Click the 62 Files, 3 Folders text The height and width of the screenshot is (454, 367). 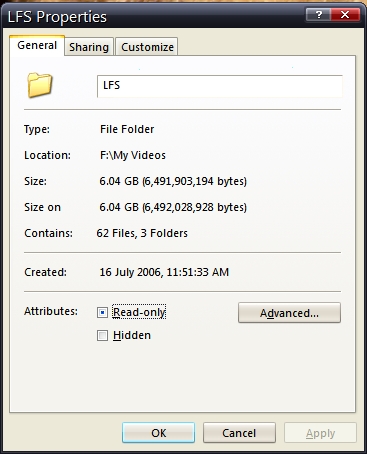[x=142, y=233]
